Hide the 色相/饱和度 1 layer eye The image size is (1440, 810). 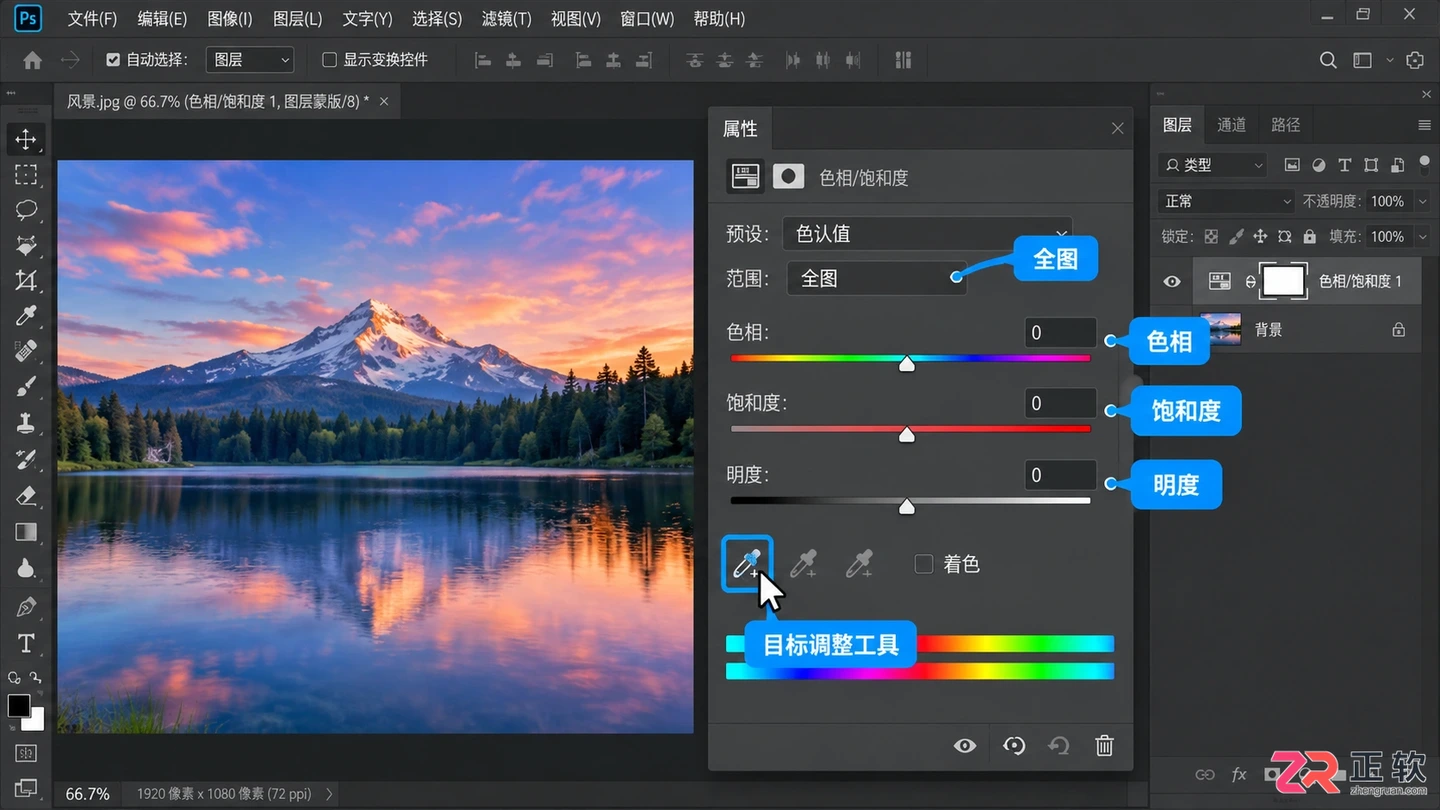click(x=1172, y=282)
